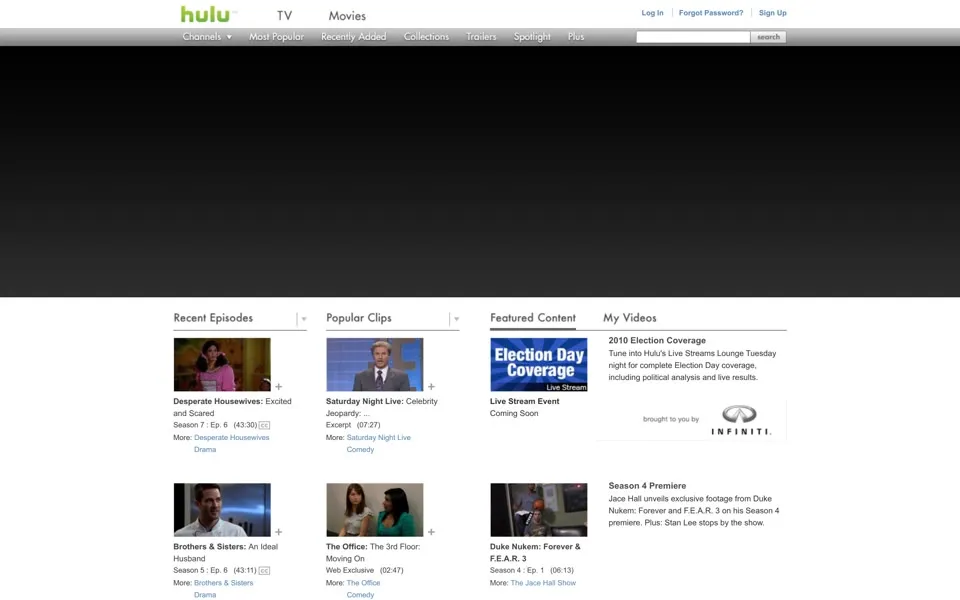The image size is (960, 600).
Task: Click the Popular Clips heading
Action: pos(359,318)
